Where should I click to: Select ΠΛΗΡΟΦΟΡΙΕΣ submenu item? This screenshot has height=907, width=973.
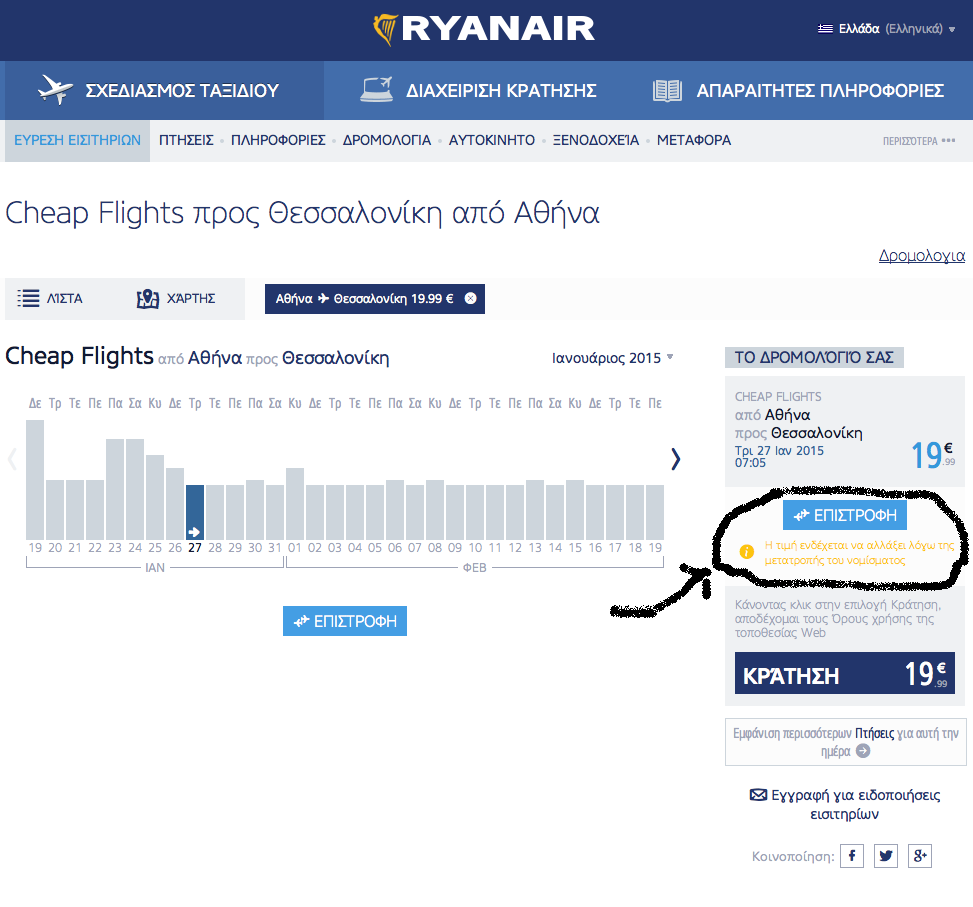(278, 141)
